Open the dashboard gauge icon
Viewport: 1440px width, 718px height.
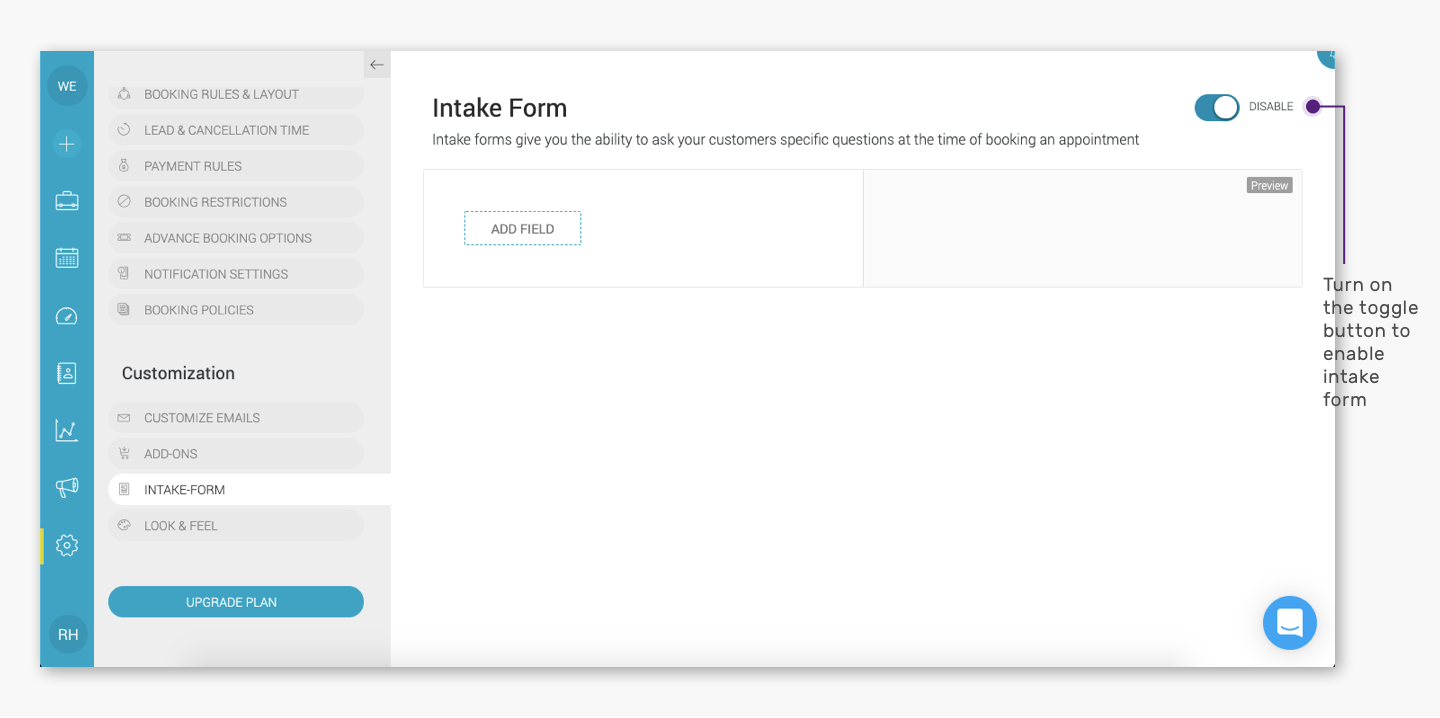(66, 315)
